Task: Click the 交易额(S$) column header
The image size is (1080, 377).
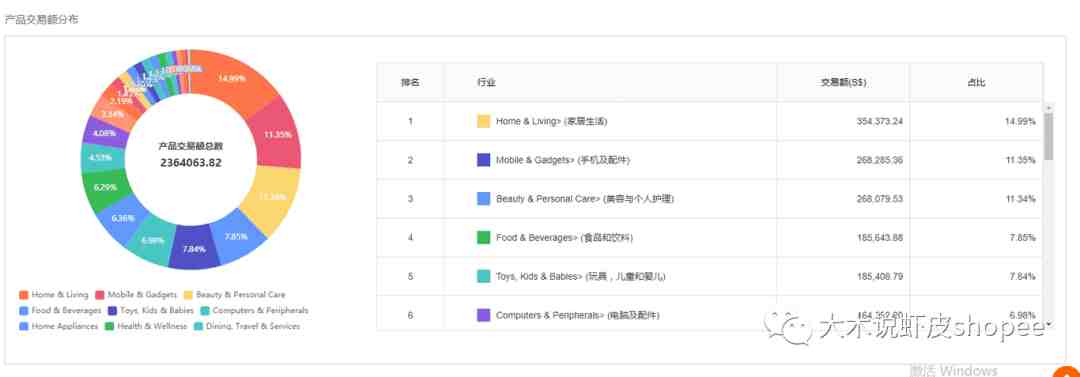Action: tap(843, 82)
